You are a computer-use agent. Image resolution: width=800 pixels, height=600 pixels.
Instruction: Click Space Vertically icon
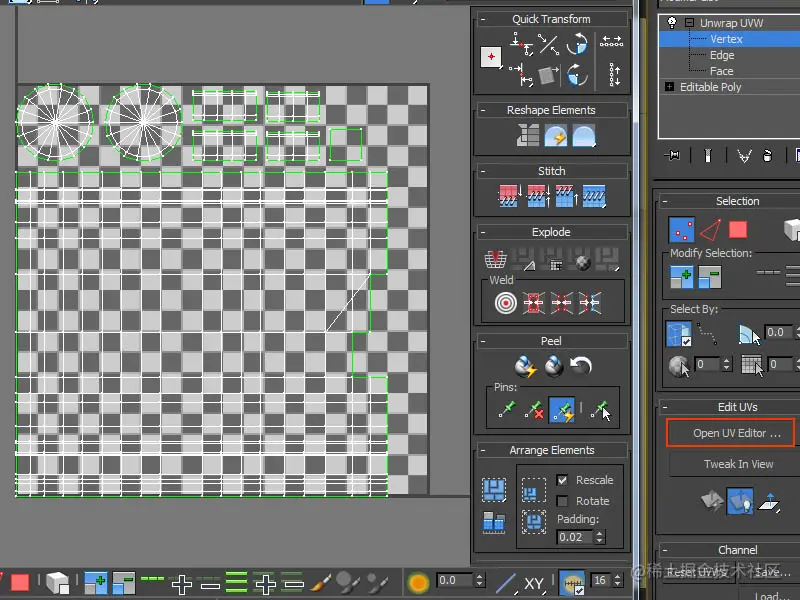[614, 75]
